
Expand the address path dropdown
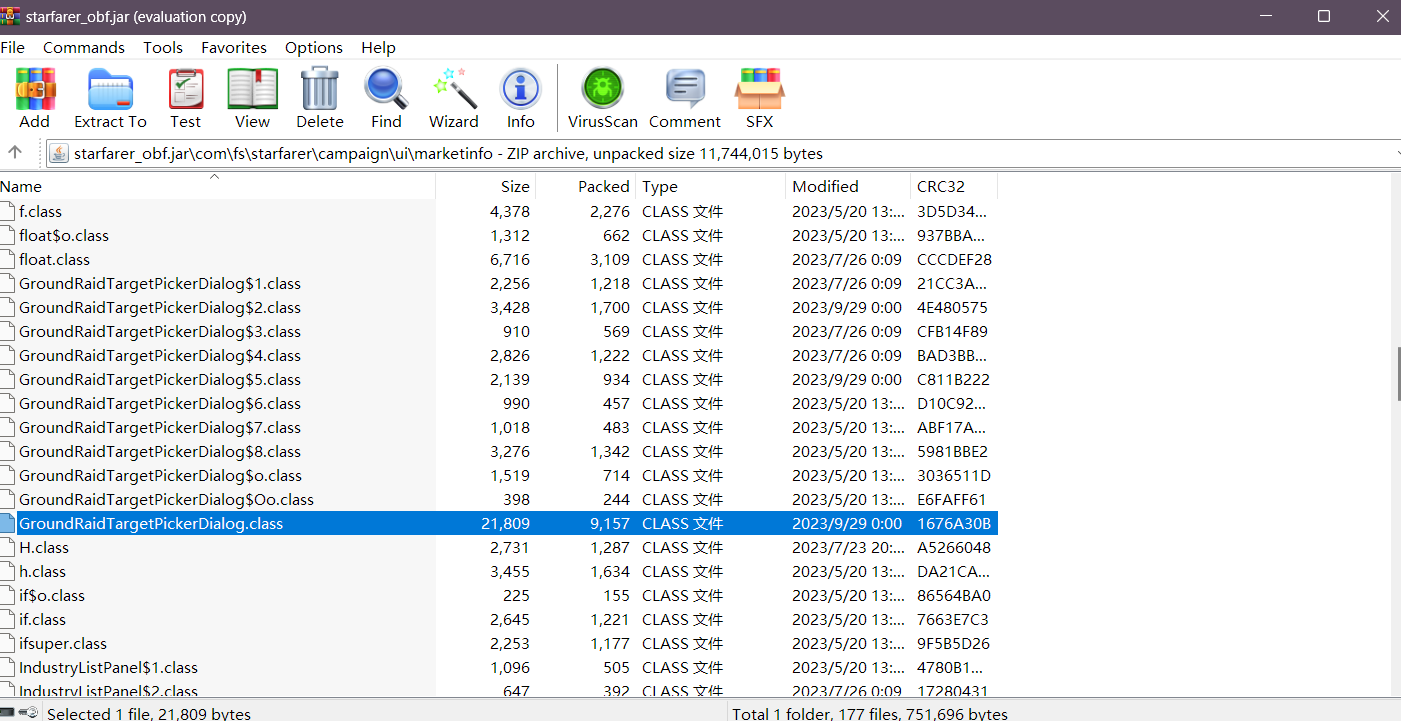[1395, 153]
